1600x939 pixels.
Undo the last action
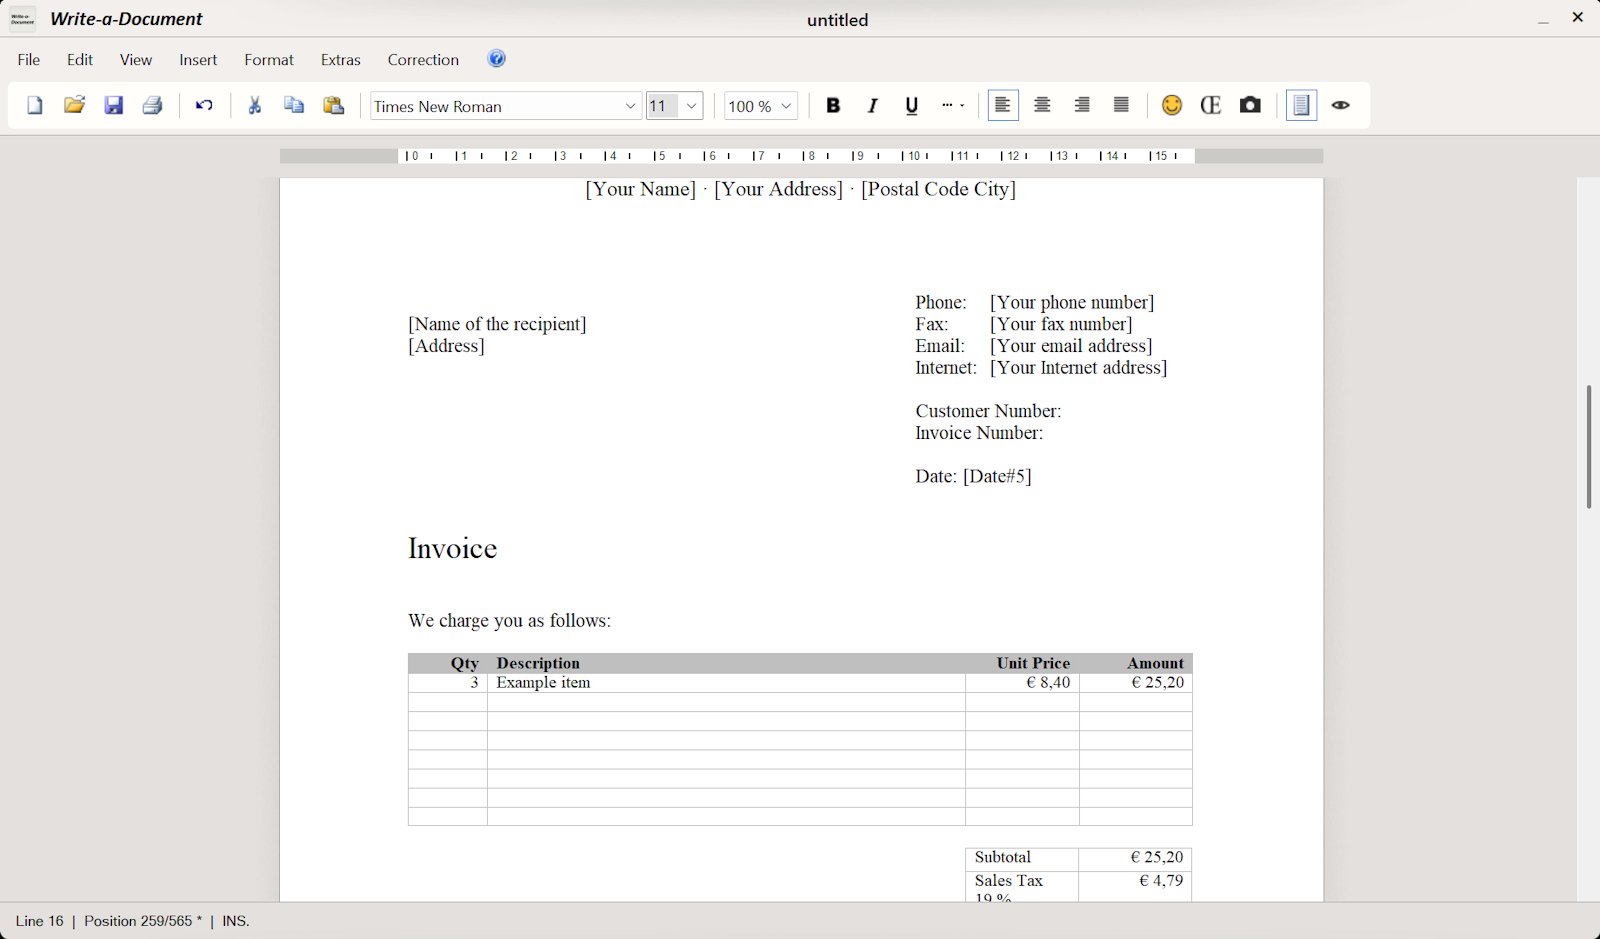tap(204, 105)
